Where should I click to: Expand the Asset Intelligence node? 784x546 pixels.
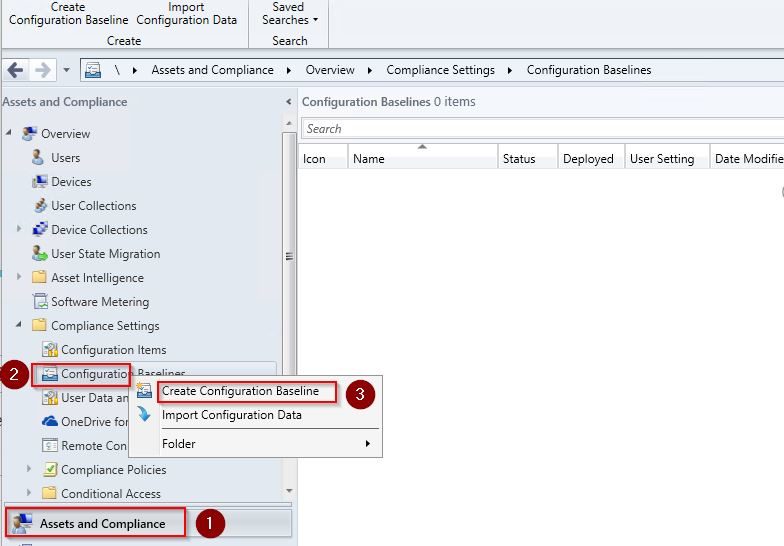19,276
